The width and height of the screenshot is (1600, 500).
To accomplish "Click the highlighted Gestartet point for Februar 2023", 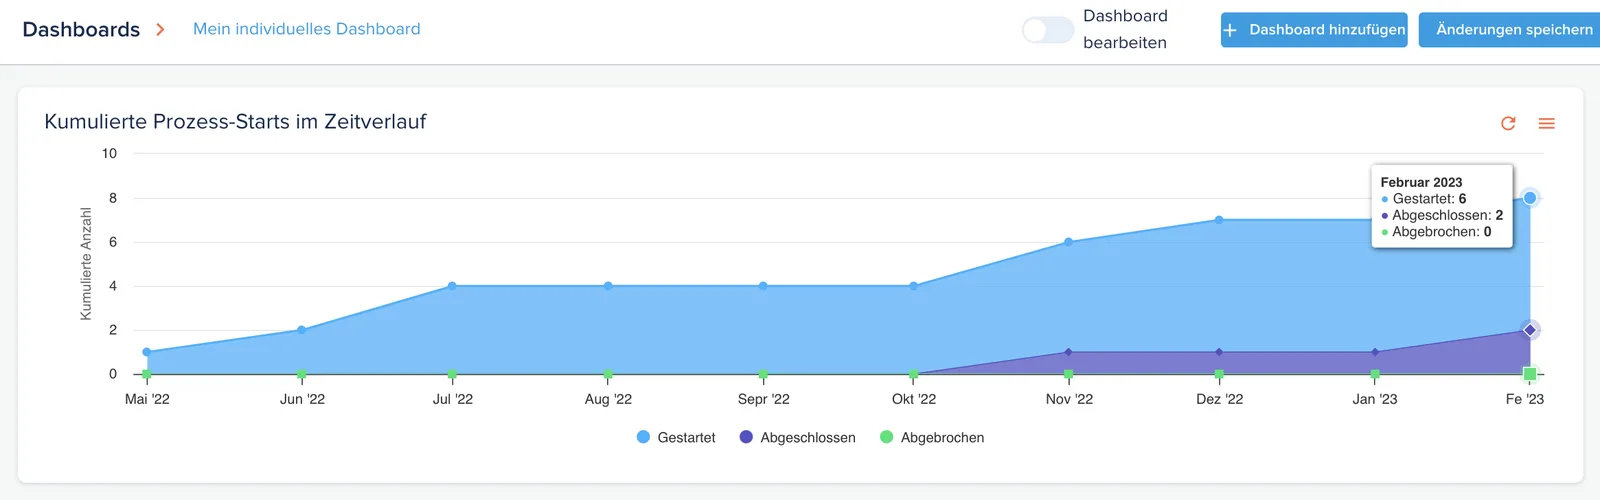I will (x=1530, y=198).
